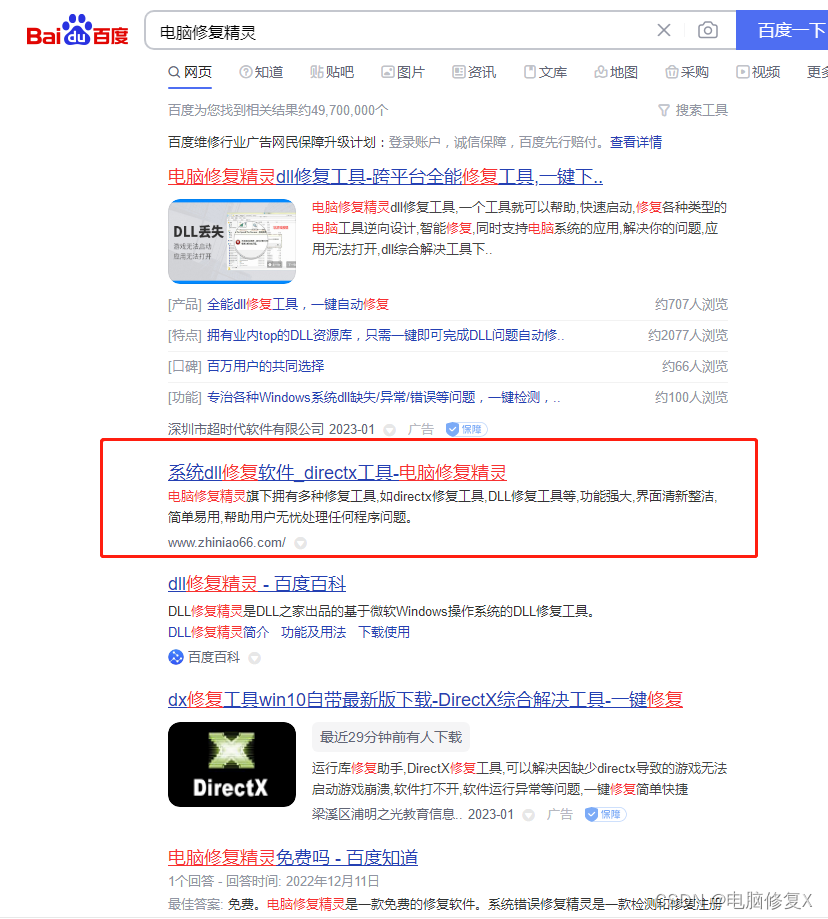Image resolution: width=828 pixels, height=919 pixels.
Task: Open 电脑修复精灵免费吗 - 百度知道 result
Action: 293,857
